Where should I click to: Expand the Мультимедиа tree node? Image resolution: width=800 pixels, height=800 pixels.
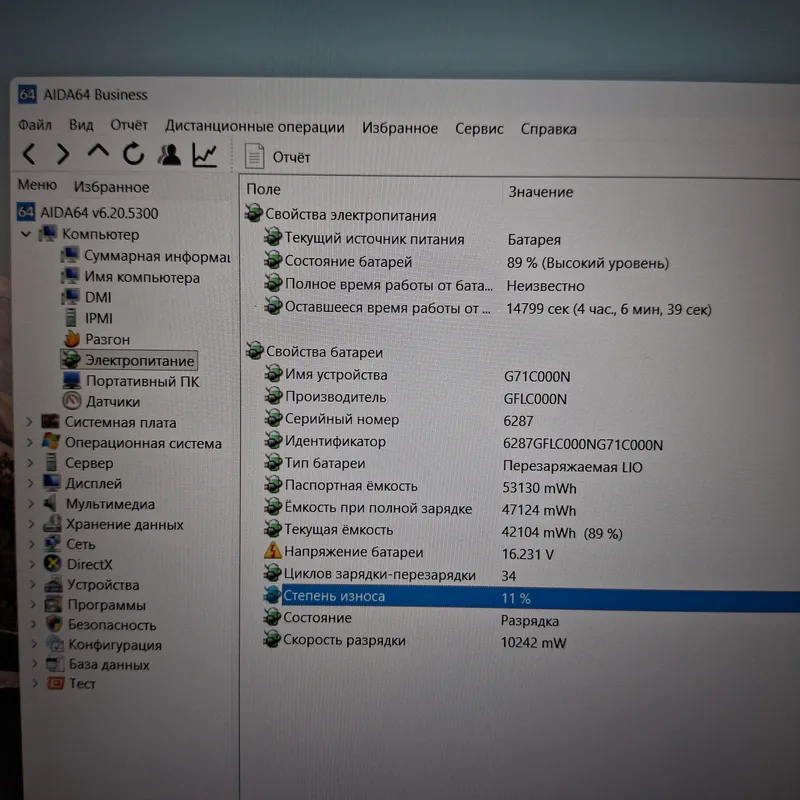(x=31, y=504)
